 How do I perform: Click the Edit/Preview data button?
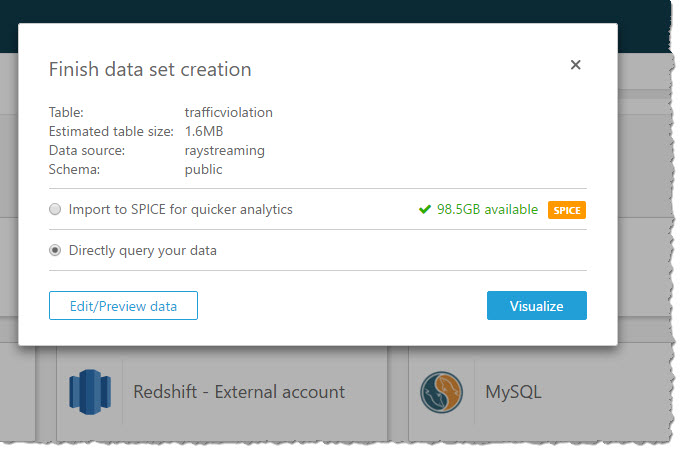coord(123,306)
